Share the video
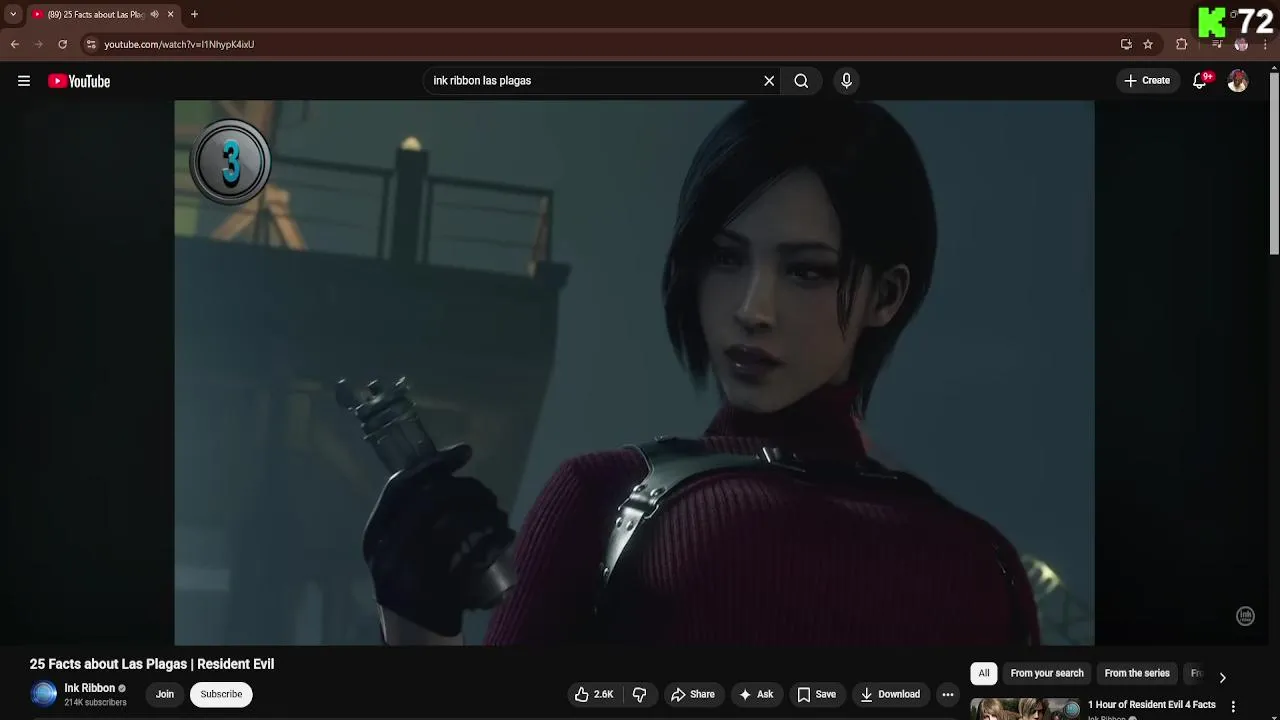The image size is (1280, 720). (693, 694)
